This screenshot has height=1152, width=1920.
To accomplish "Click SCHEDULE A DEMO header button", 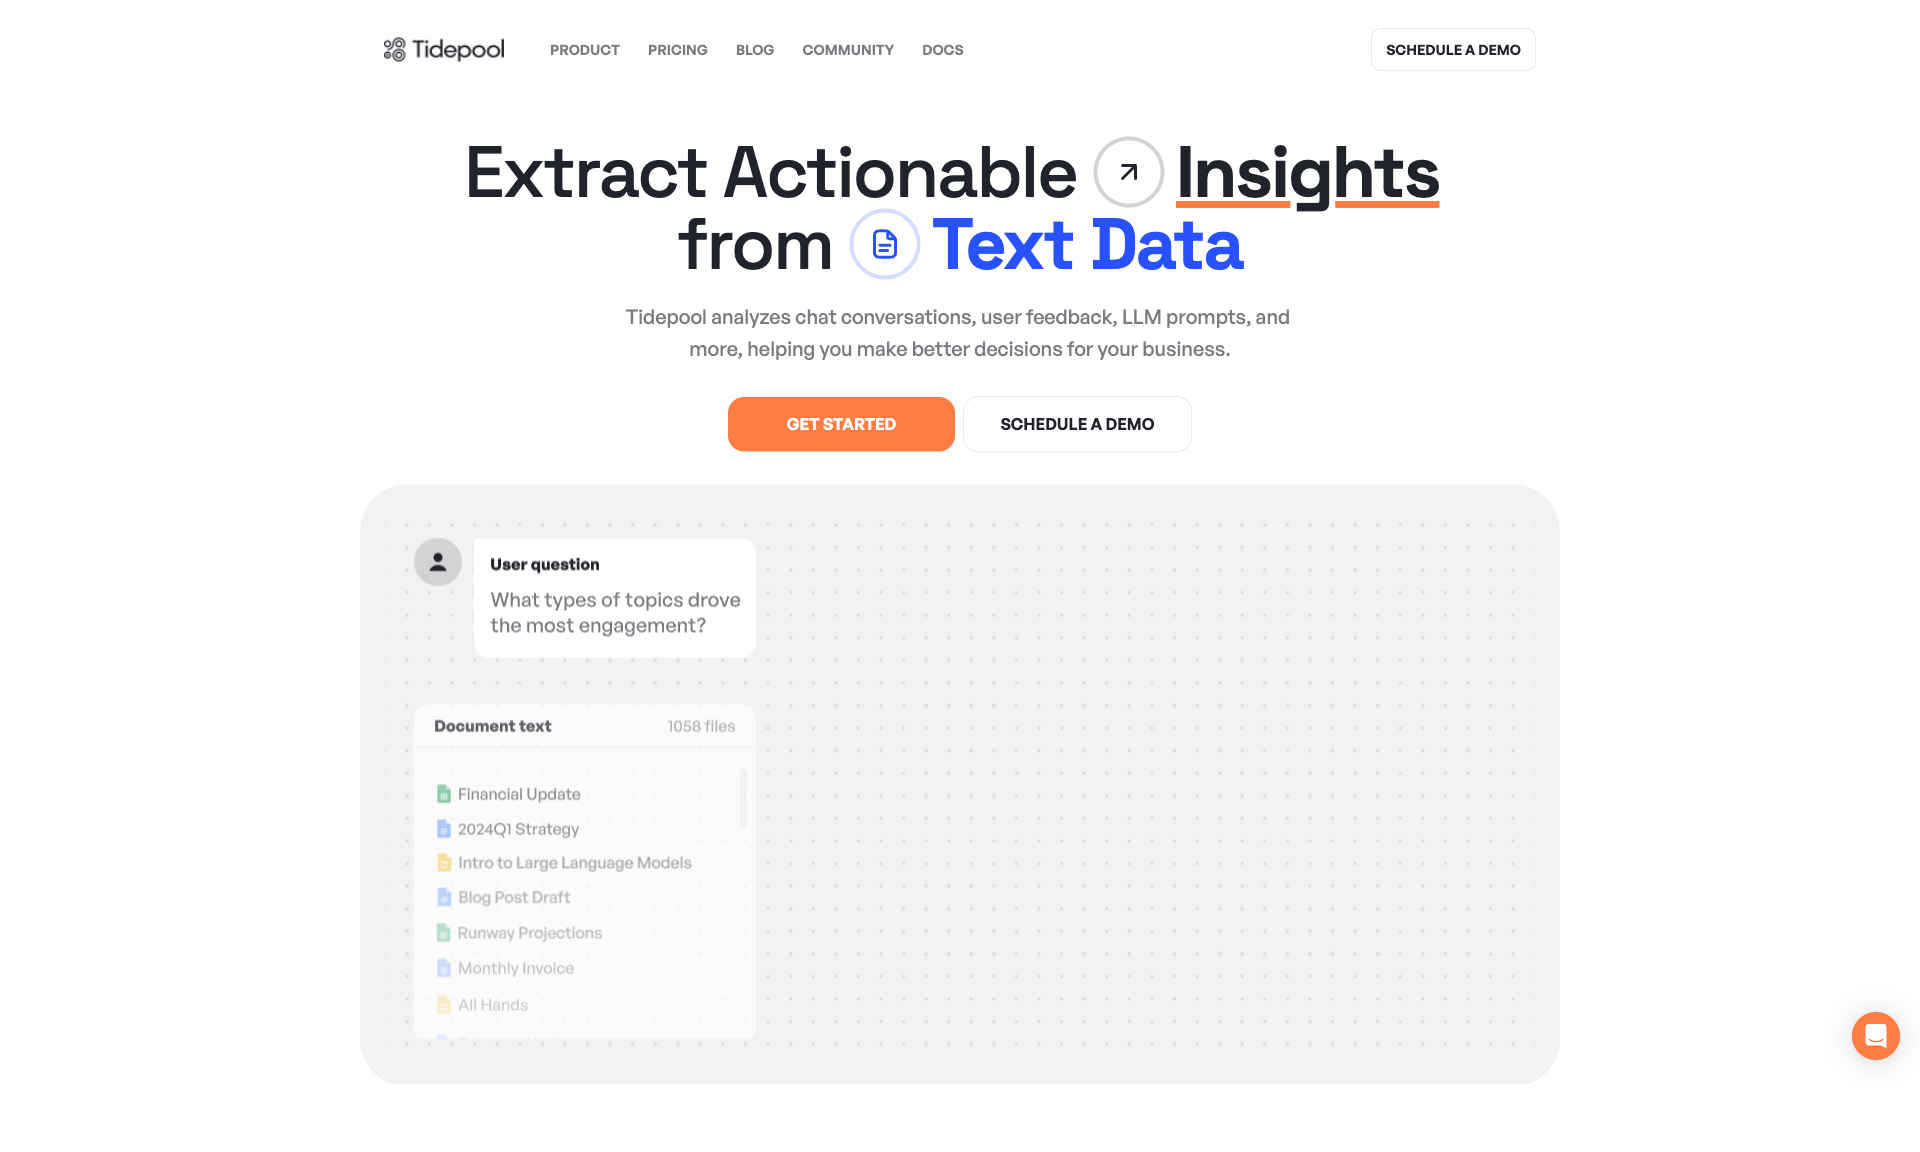I will pyautogui.click(x=1452, y=49).
